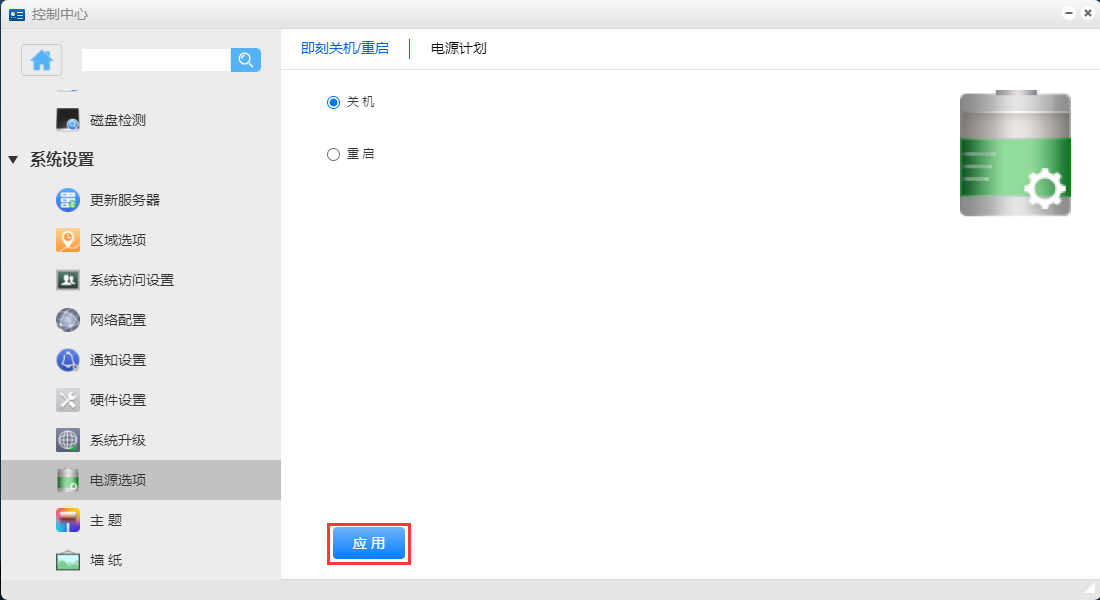1100x600 pixels.
Task: Open the 系统升级 system upgrade icon
Action: click(x=68, y=440)
